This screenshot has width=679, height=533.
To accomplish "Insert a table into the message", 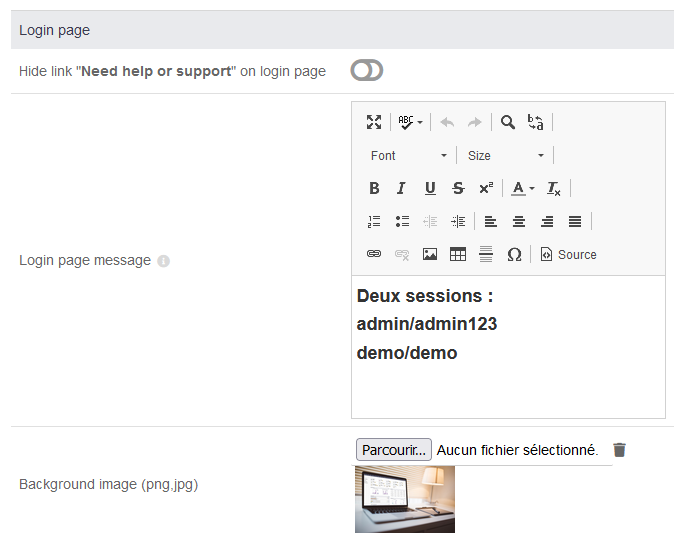I will coord(458,254).
